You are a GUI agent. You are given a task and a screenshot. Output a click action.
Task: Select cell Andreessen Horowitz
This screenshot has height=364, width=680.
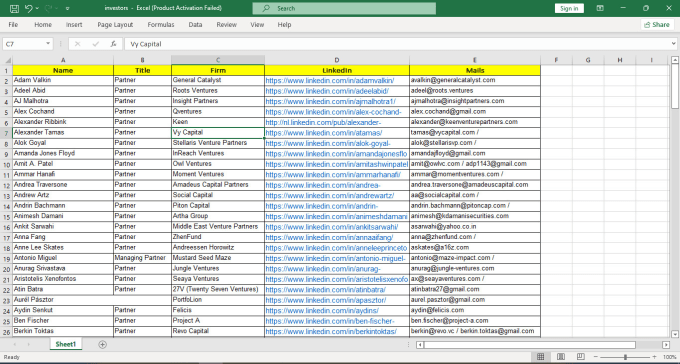(x=218, y=247)
